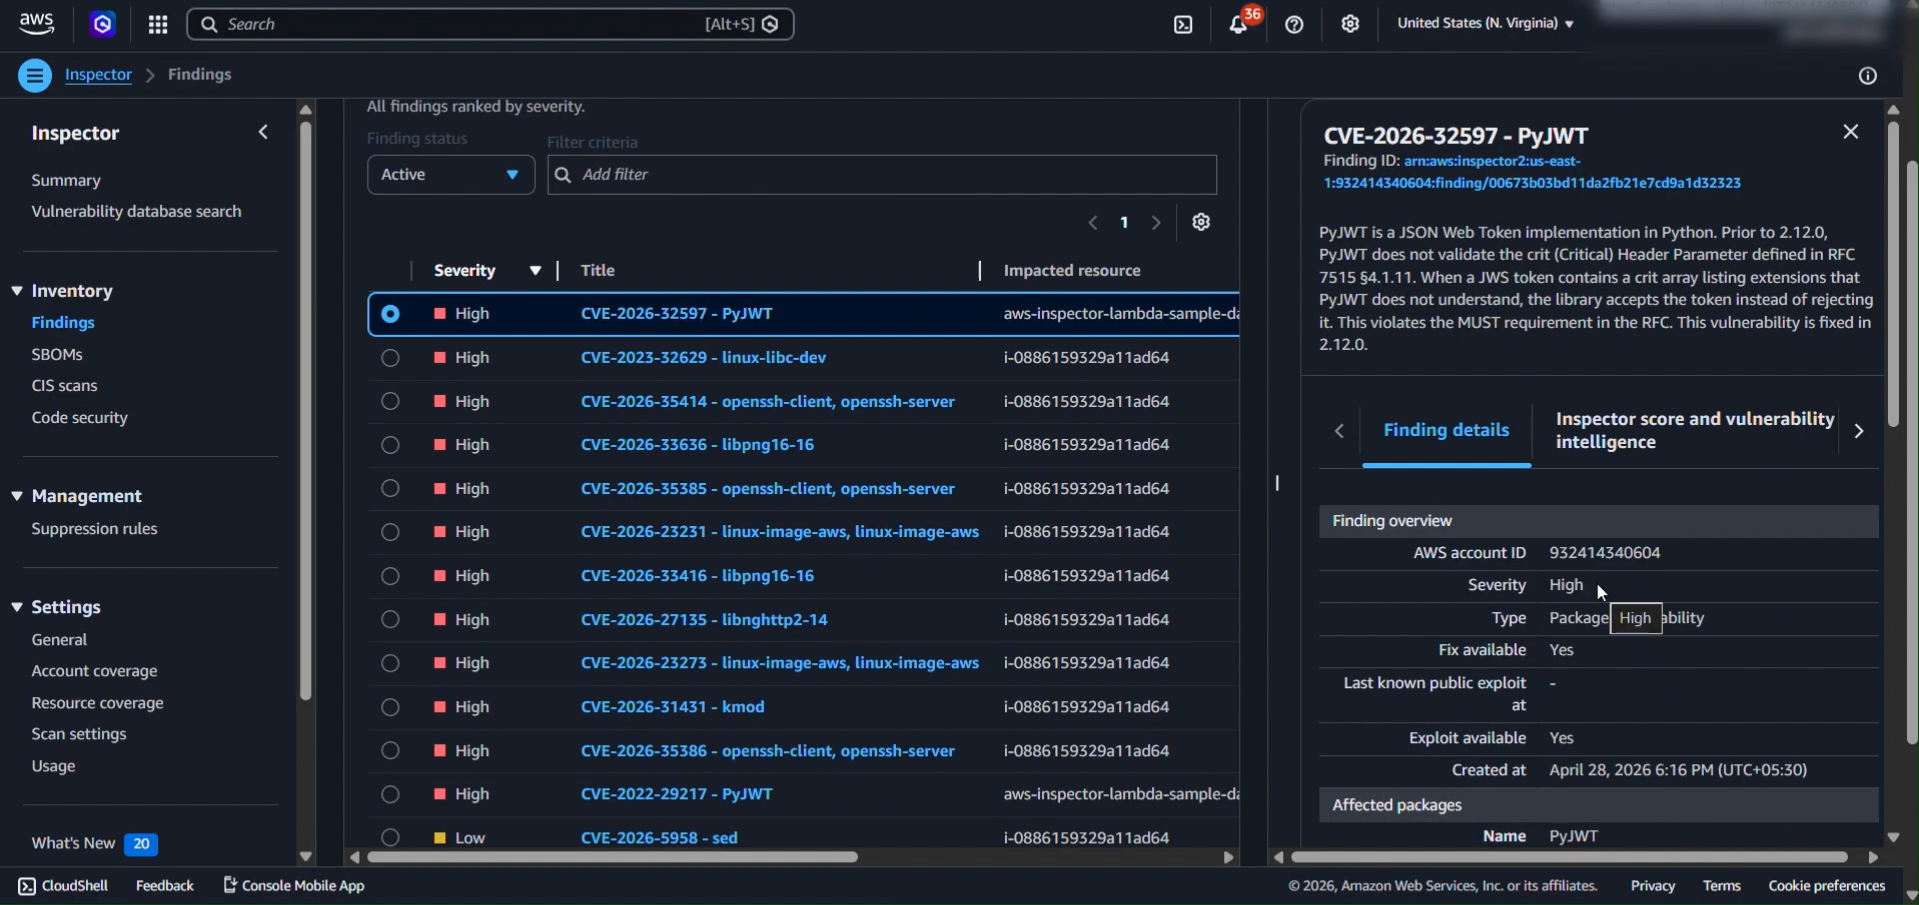Click the finding ID ARN link
Image resolution: width=1919 pixels, height=905 pixels.
click(1532, 172)
